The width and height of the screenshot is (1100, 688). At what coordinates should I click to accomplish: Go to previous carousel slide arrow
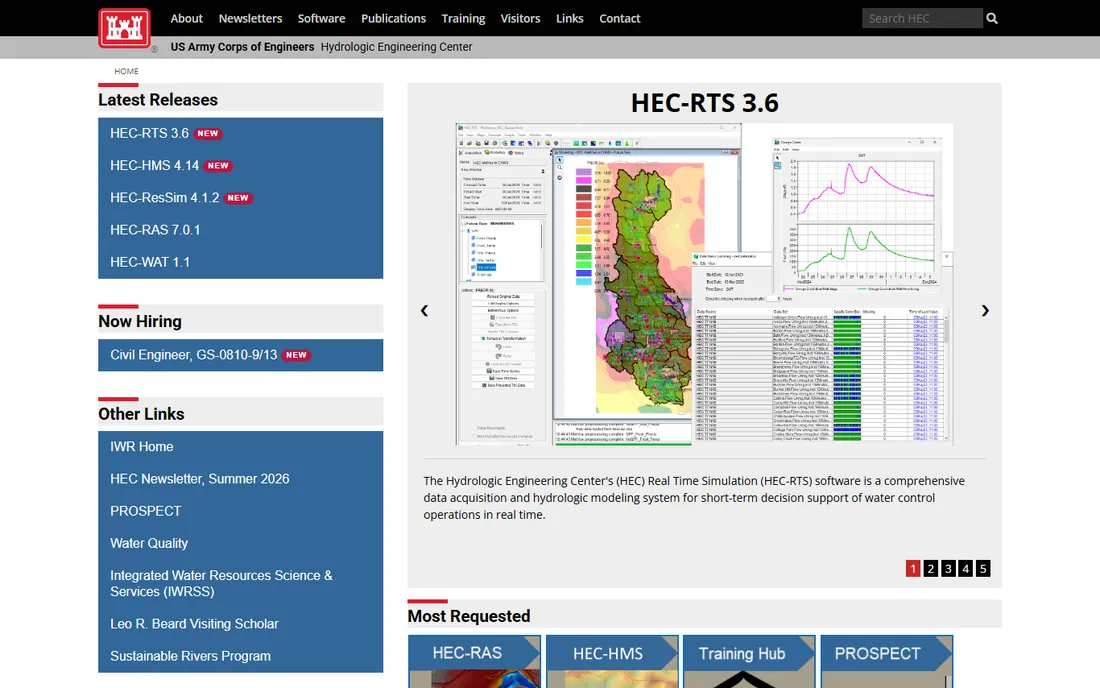click(424, 311)
